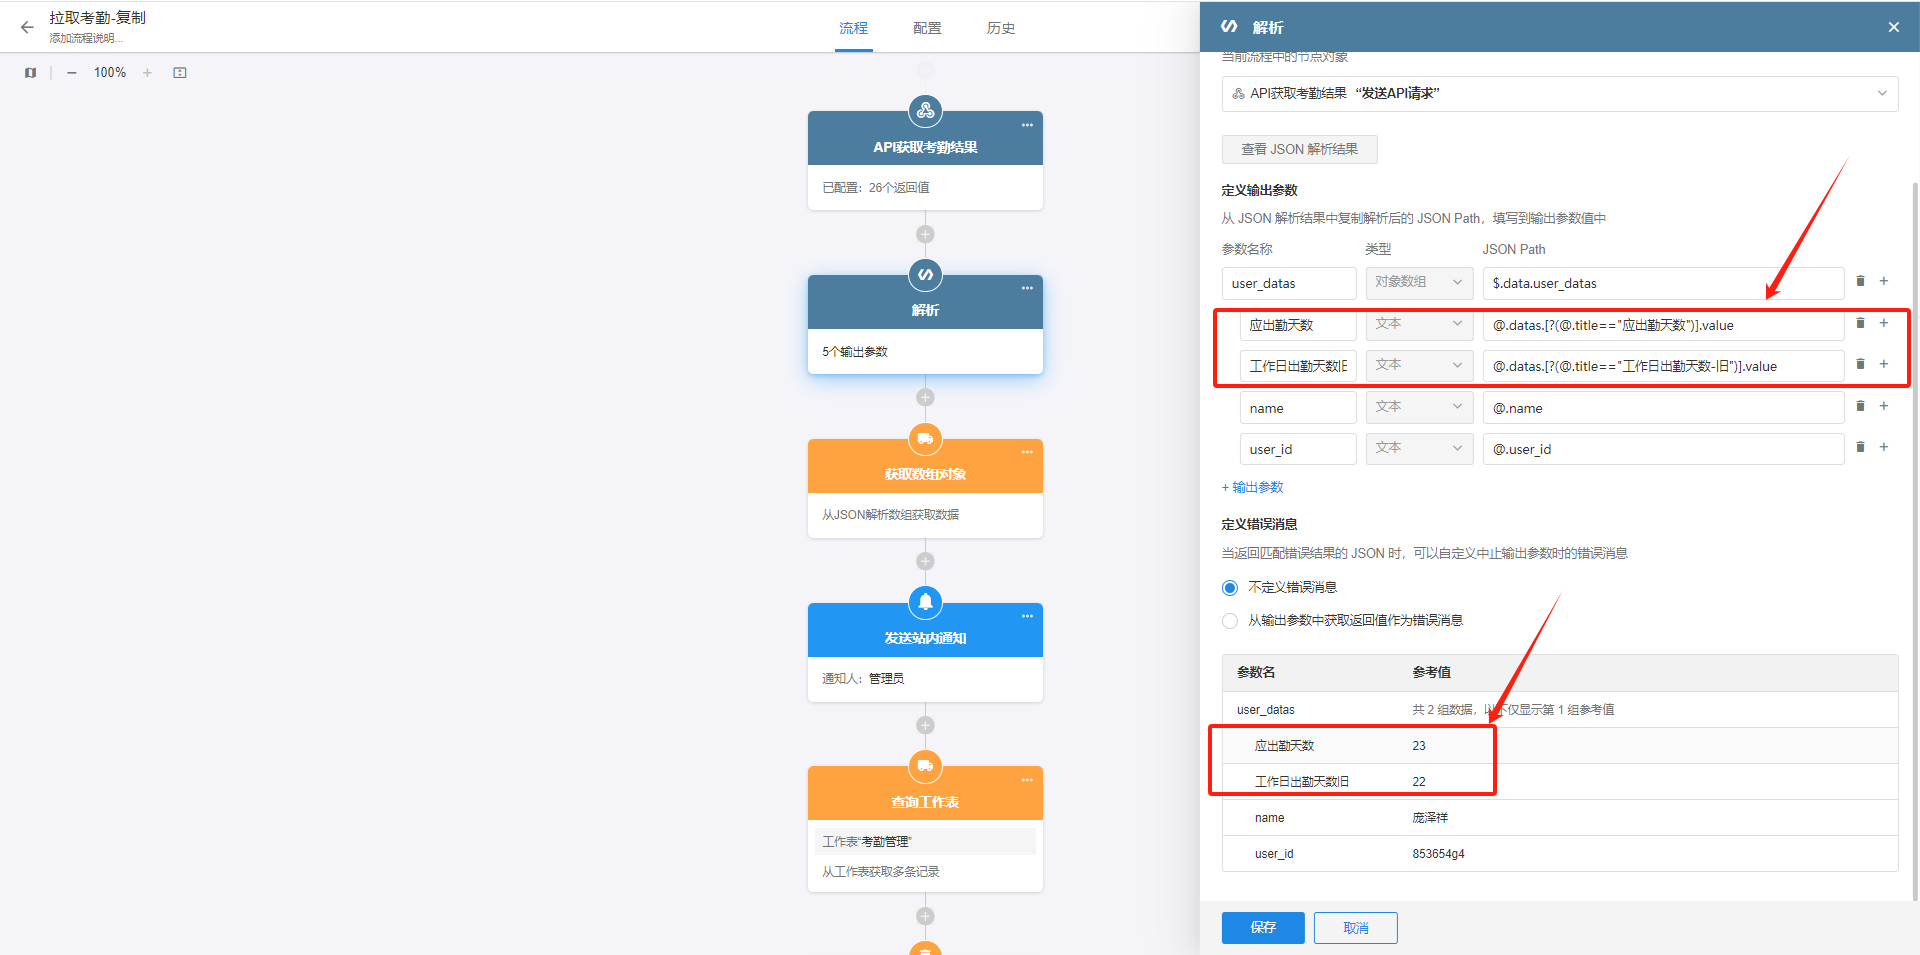Save the parse node with 保存
The height and width of the screenshot is (955, 1920).
pyautogui.click(x=1263, y=928)
